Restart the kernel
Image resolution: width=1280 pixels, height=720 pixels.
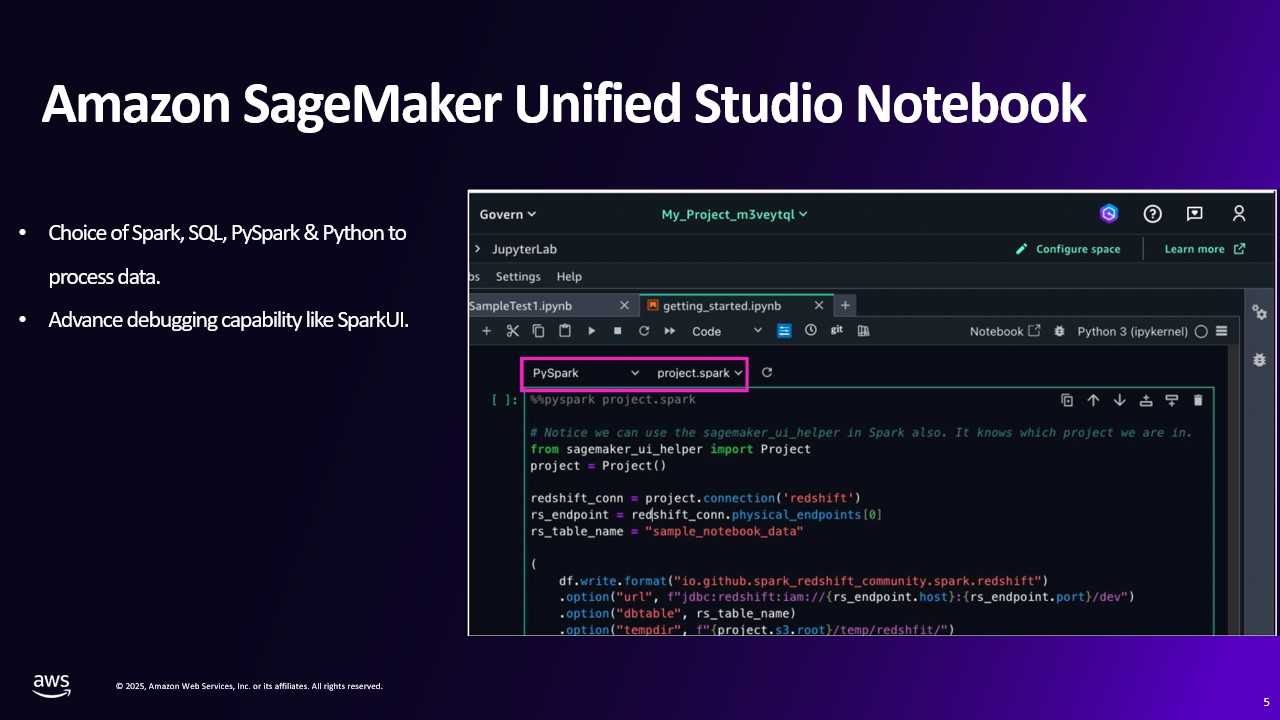tap(644, 331)
